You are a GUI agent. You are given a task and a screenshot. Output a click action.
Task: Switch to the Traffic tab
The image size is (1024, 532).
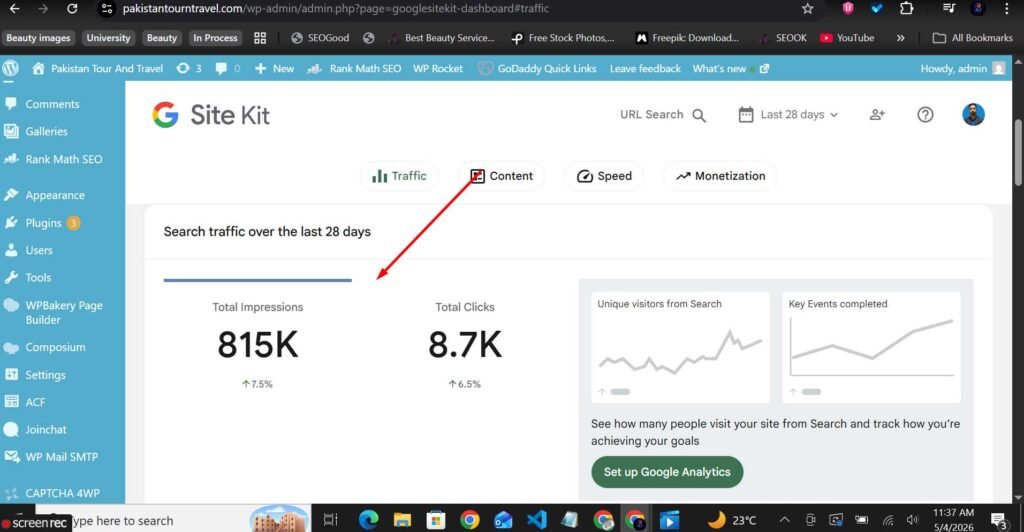399,176
